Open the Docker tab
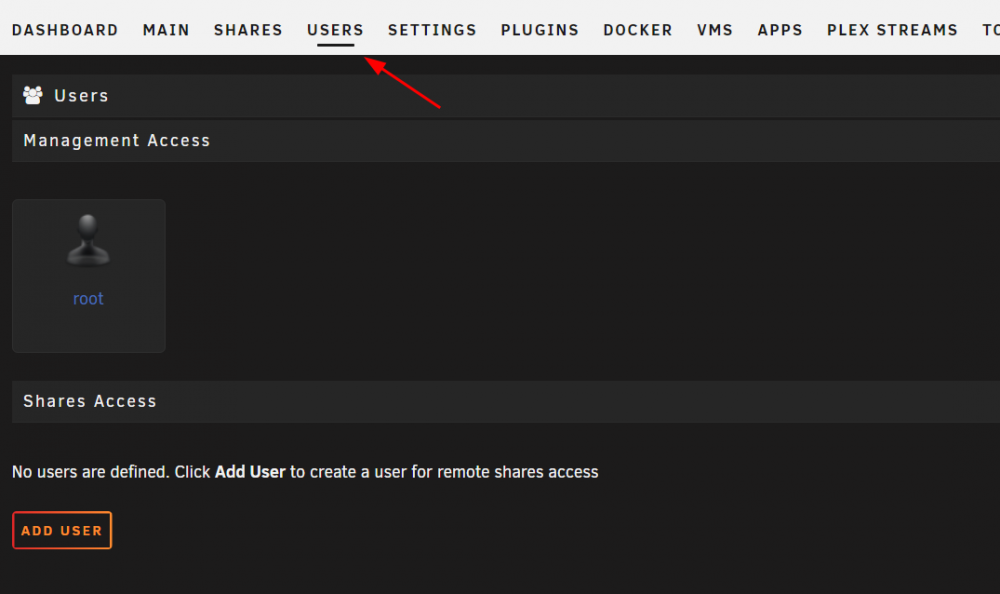 [x=638, y=30]
